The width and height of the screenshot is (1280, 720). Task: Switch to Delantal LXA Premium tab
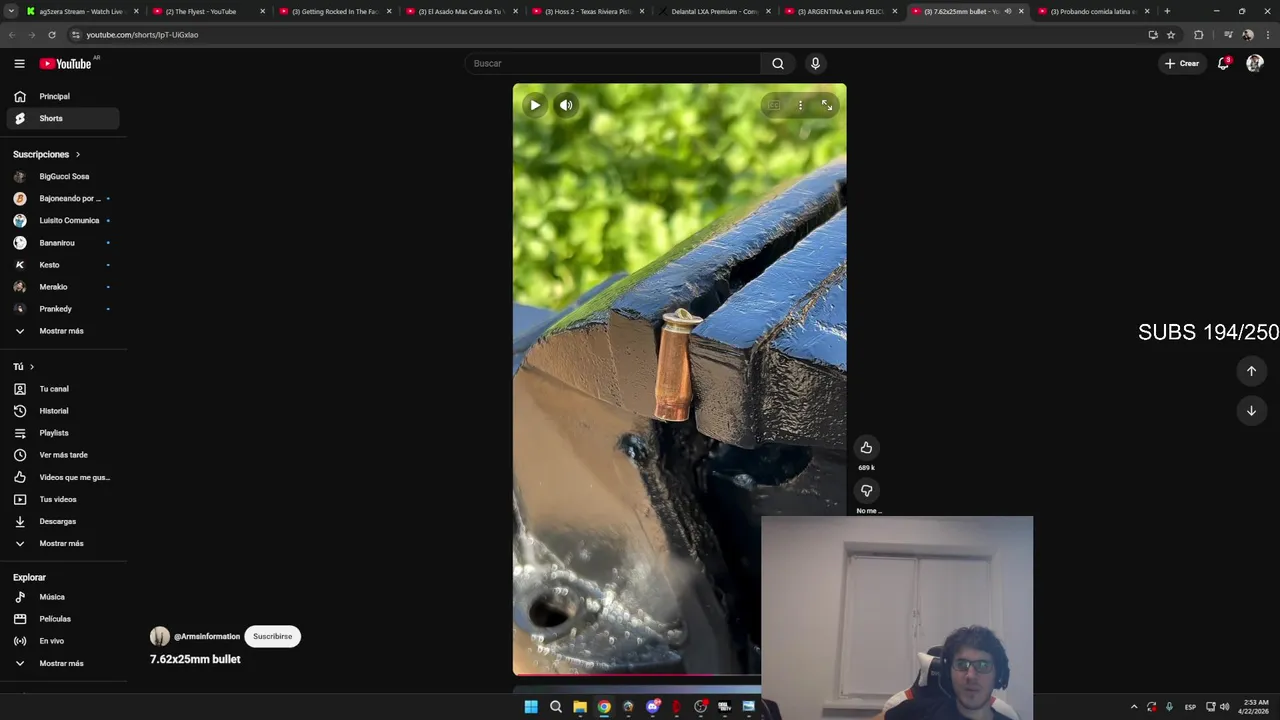point(714,11)
